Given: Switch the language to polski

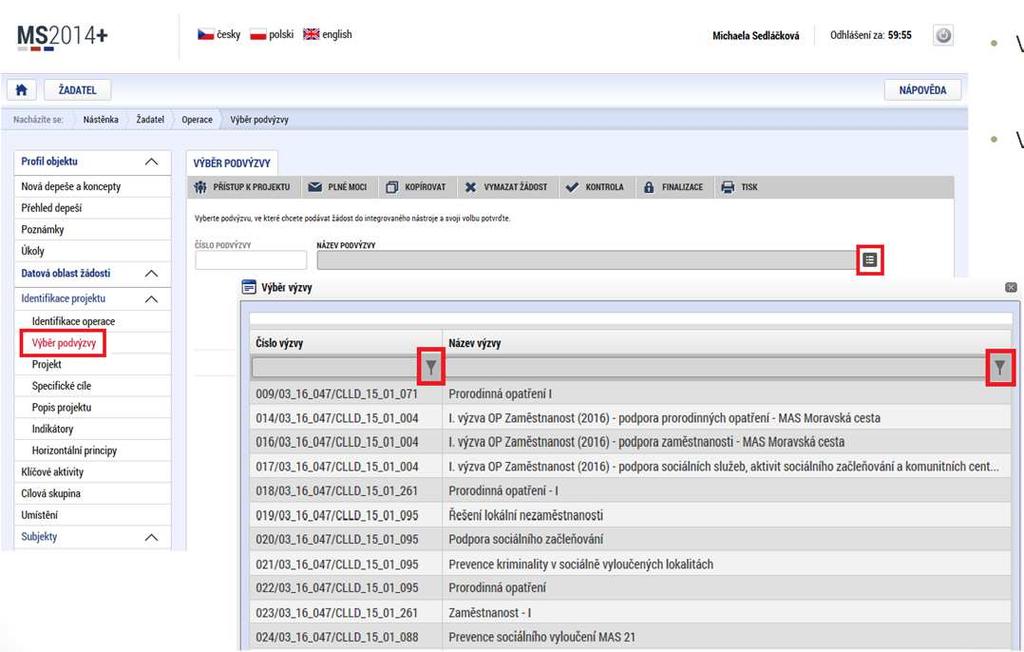Looking at the screenshot, I should click(272, 34).
